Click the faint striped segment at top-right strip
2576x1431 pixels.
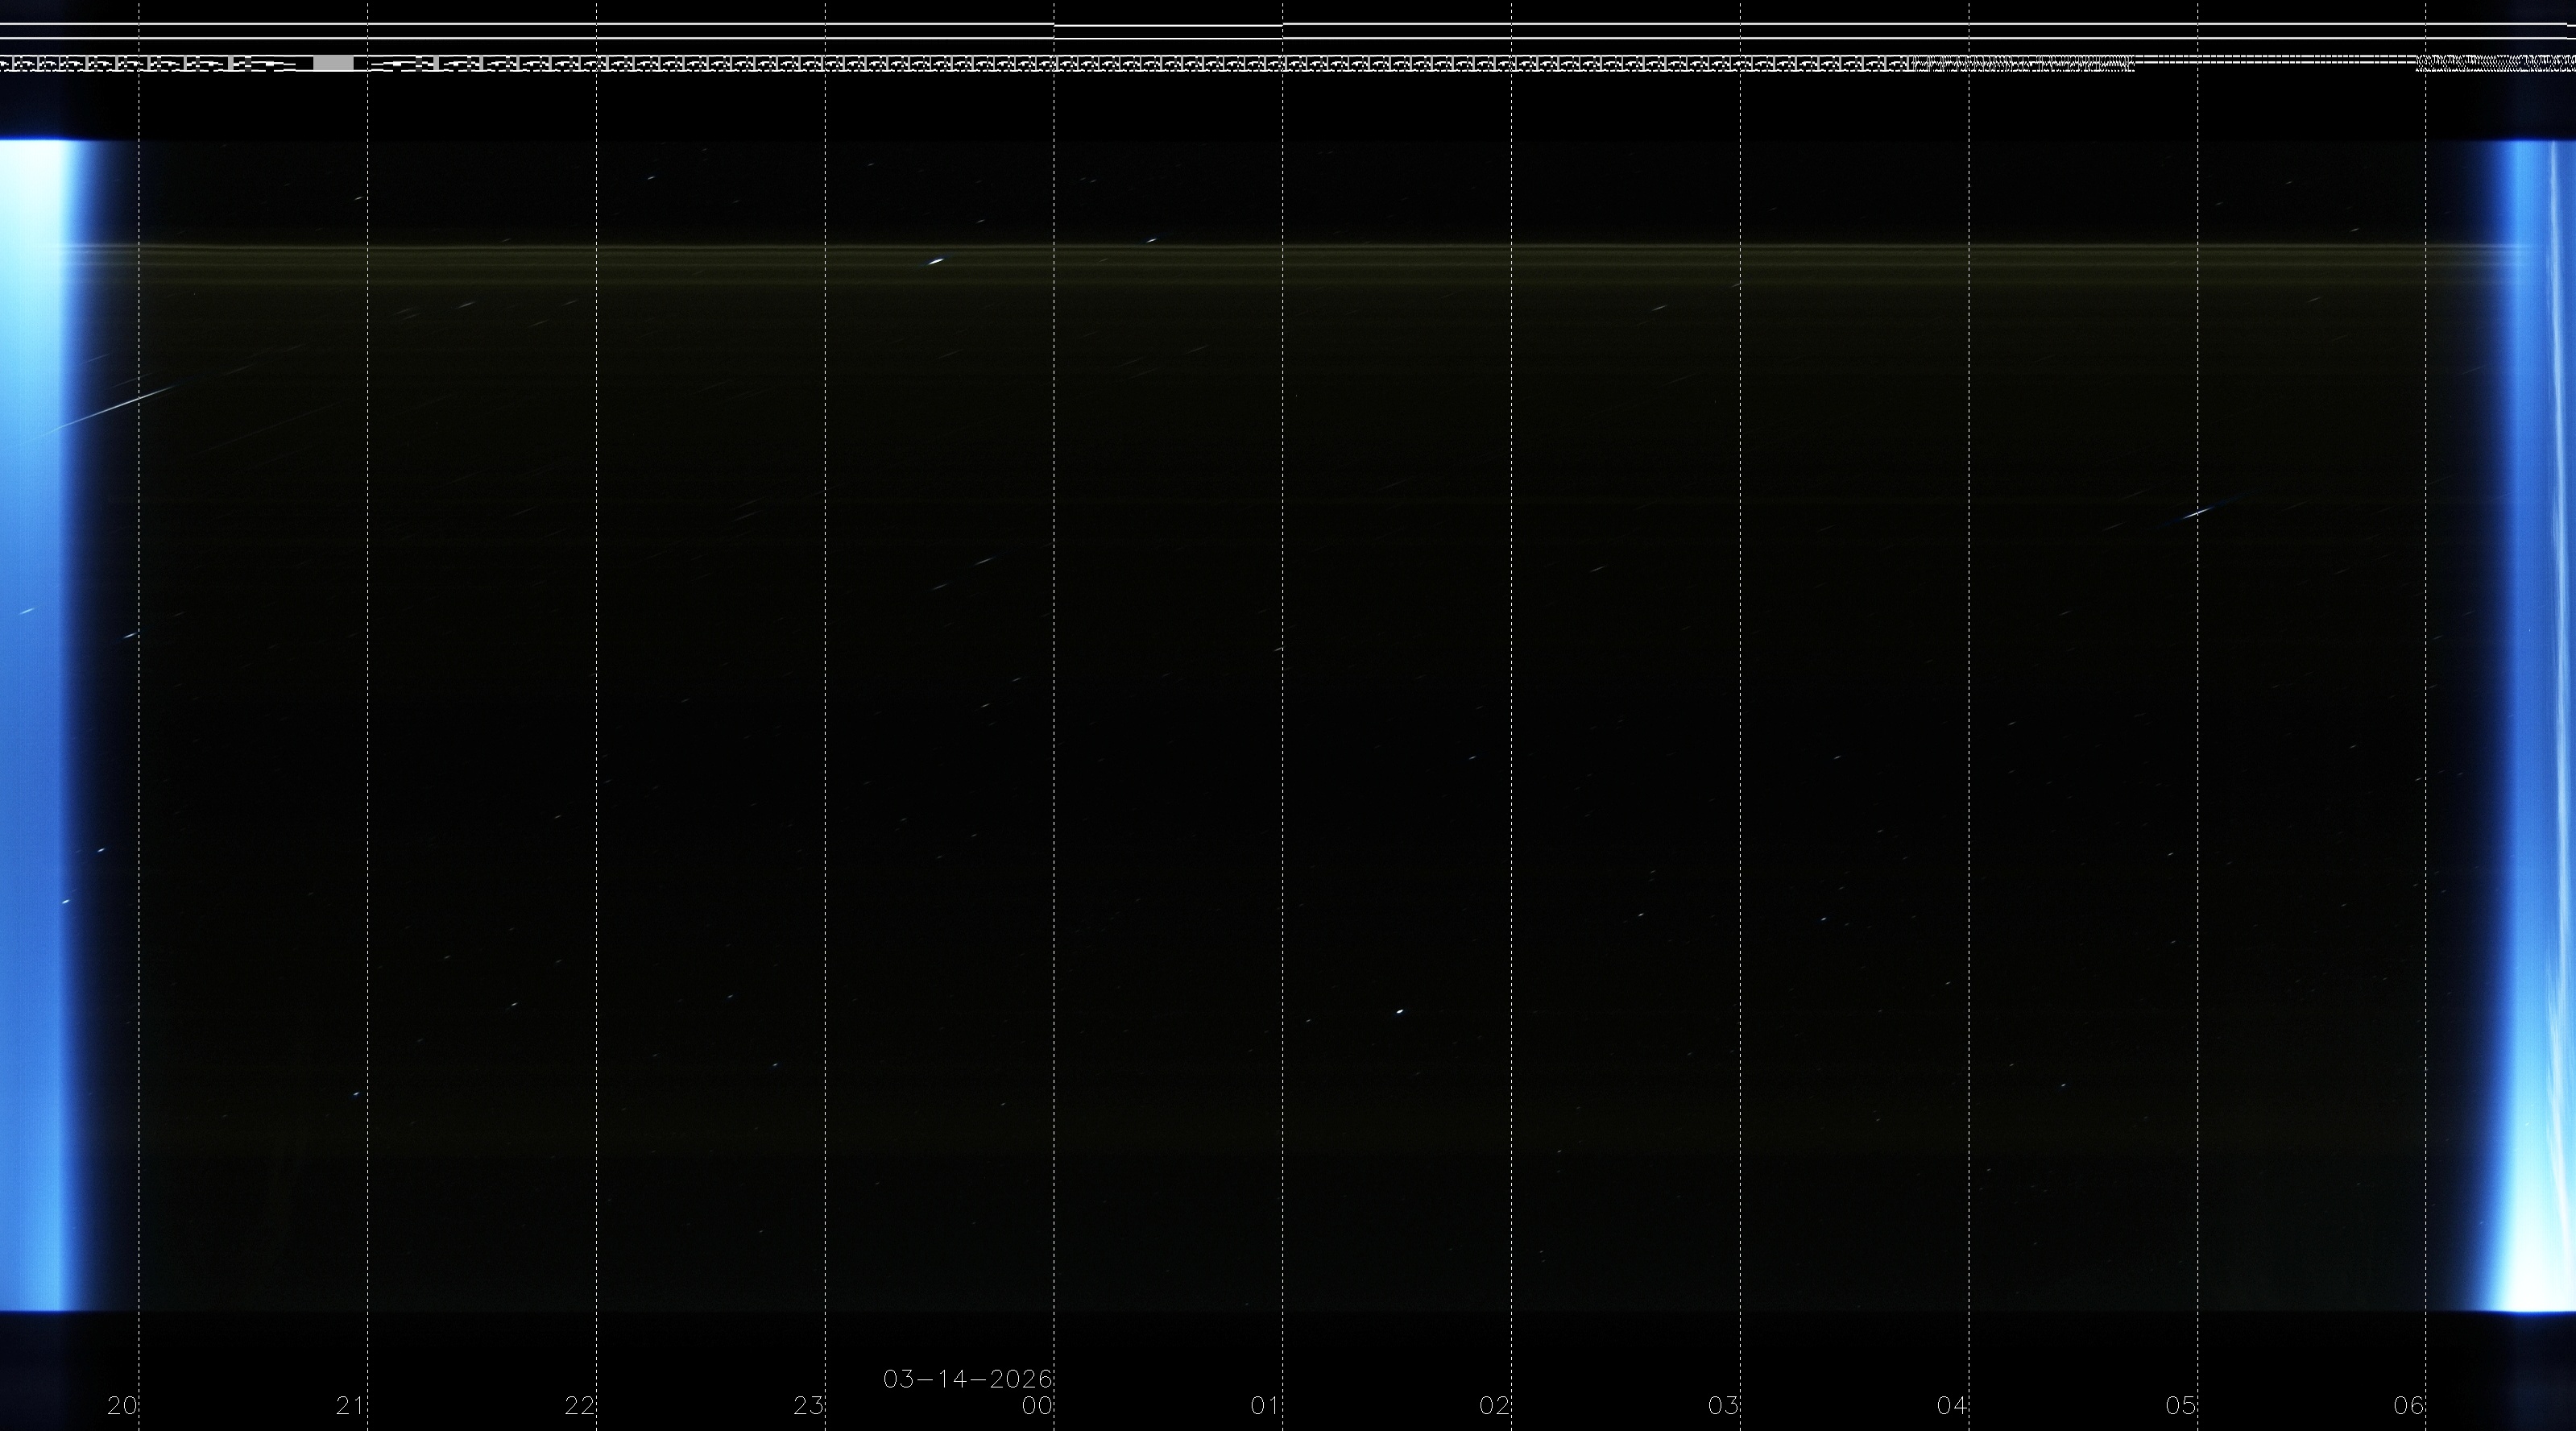[2495, 63]
